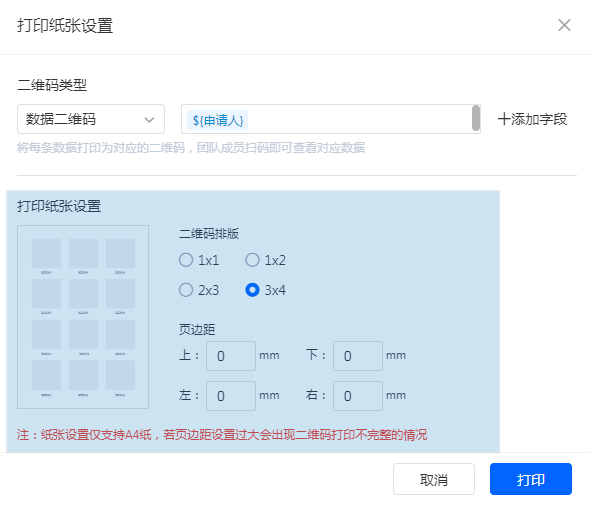Click the plus icon to add field

[504, 119]
